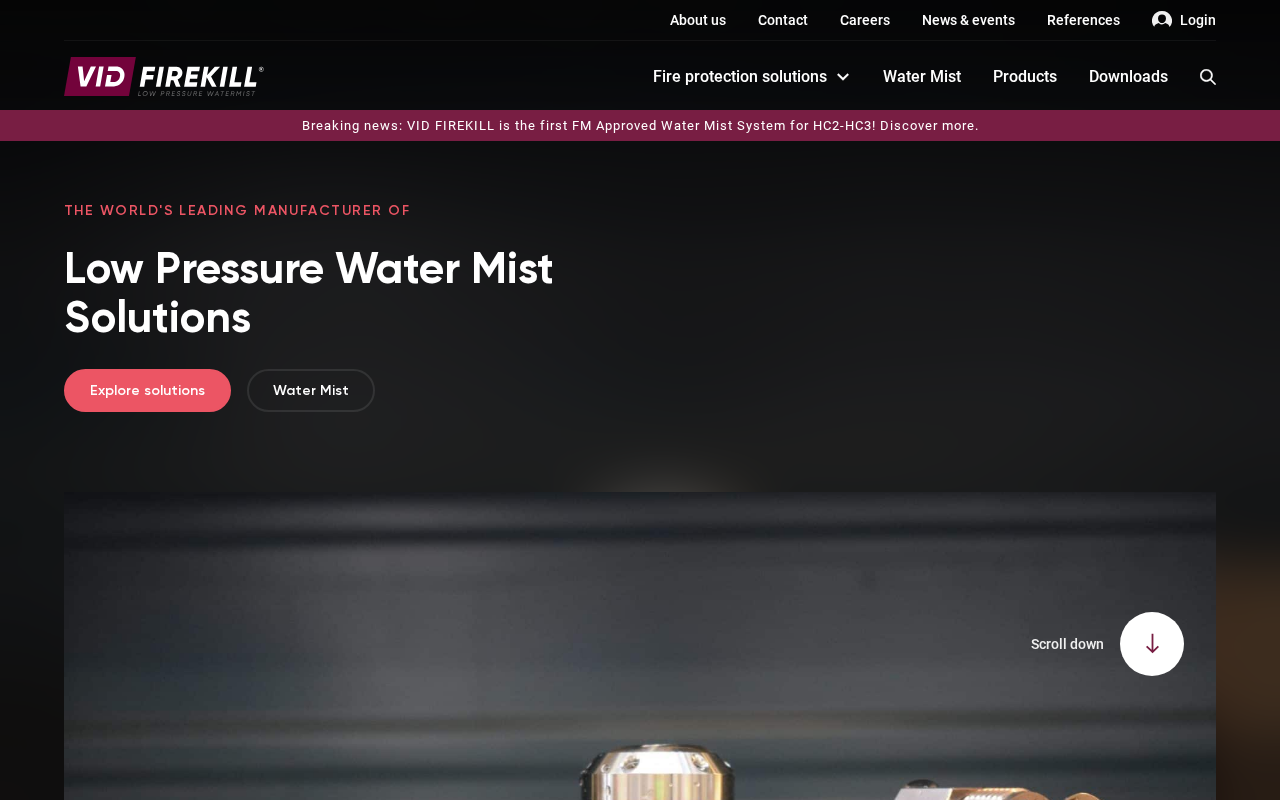
Task: Visit the About us link
Action: tap(698, 20)
